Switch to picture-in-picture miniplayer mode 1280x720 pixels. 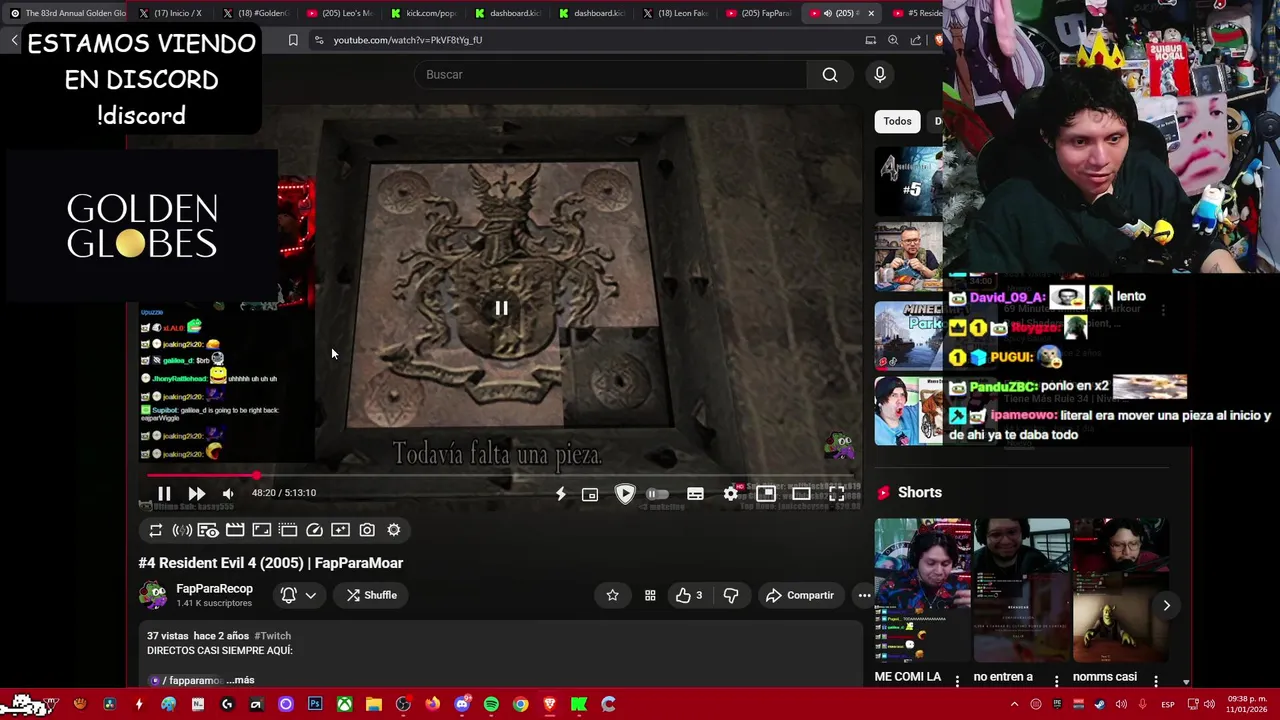tap(766, 494)
